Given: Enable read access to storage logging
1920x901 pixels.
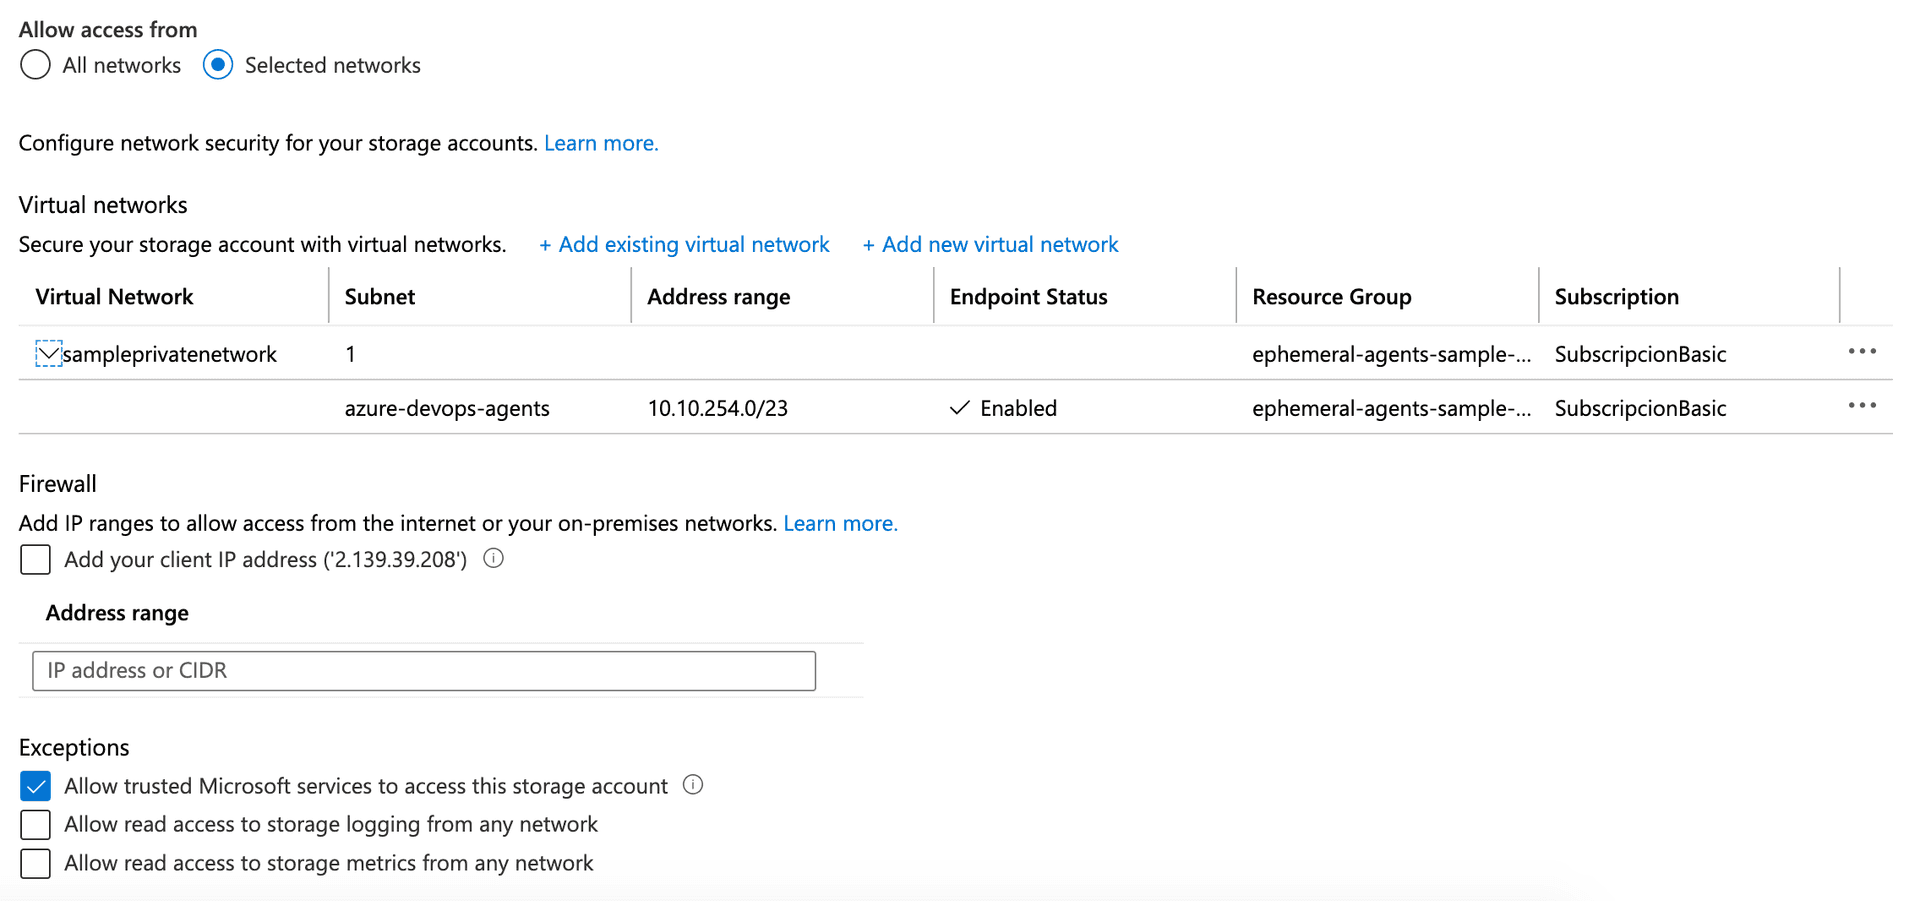Looking at the screenshot, I should (x=35, y=824).
